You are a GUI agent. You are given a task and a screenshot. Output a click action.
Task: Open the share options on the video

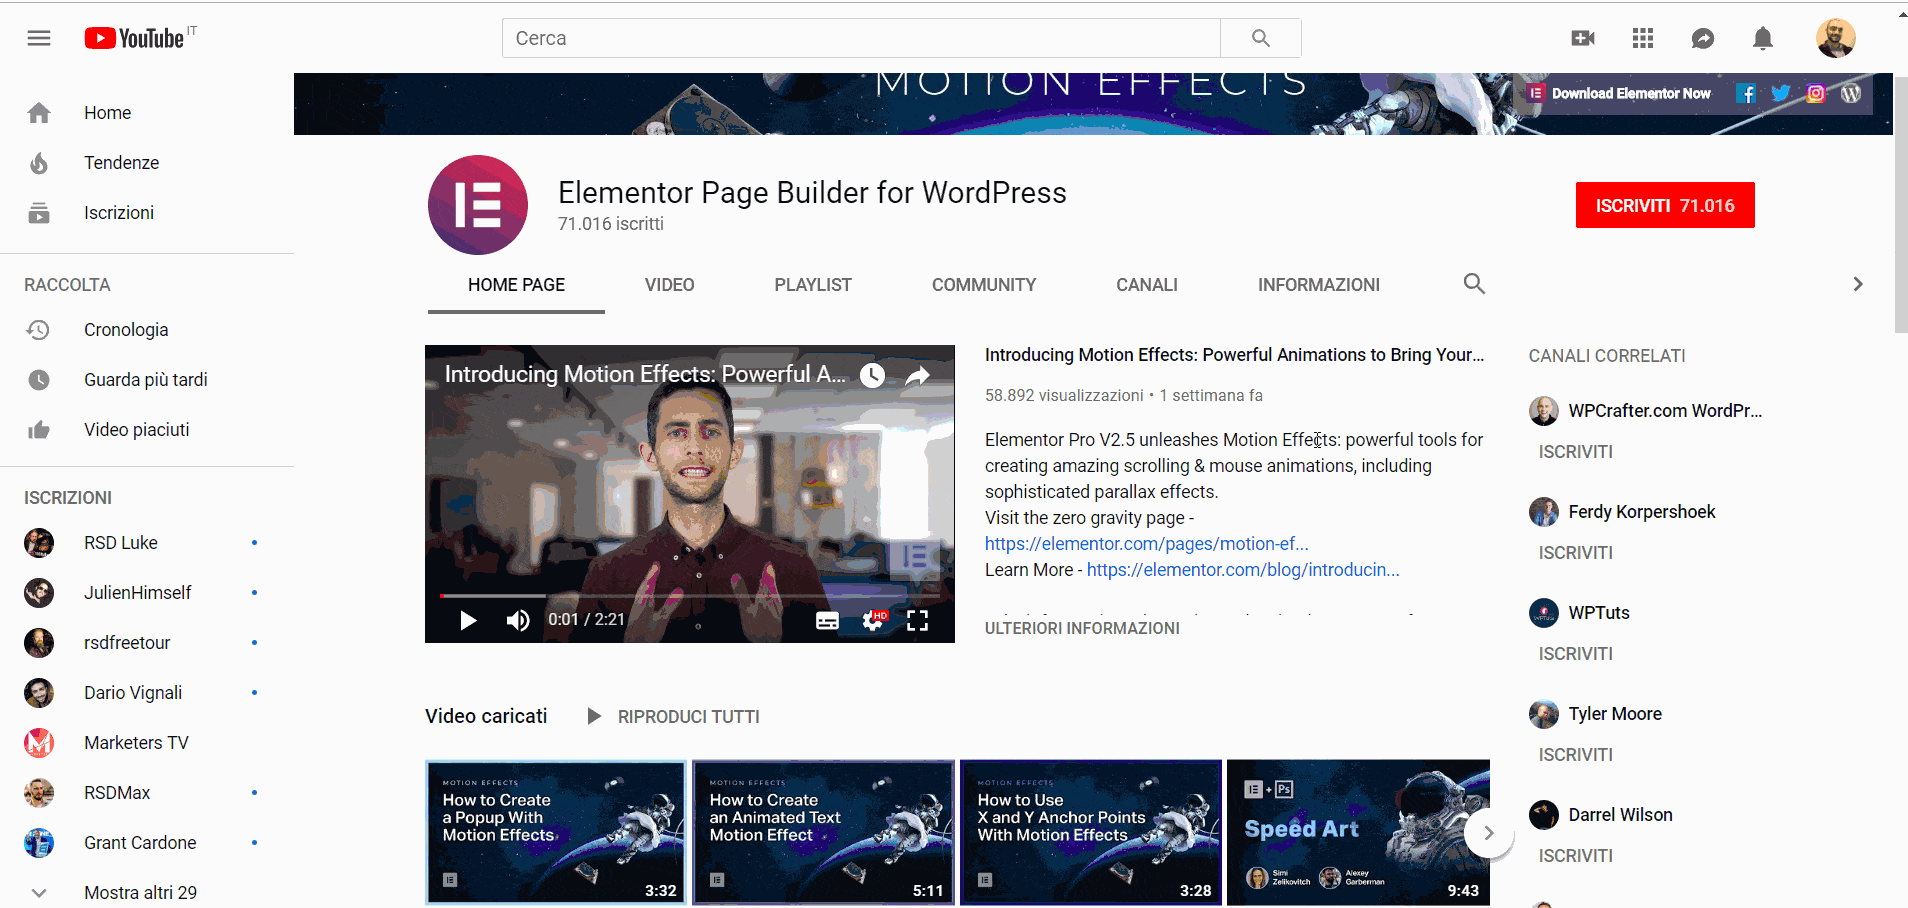tap(917, 374)
